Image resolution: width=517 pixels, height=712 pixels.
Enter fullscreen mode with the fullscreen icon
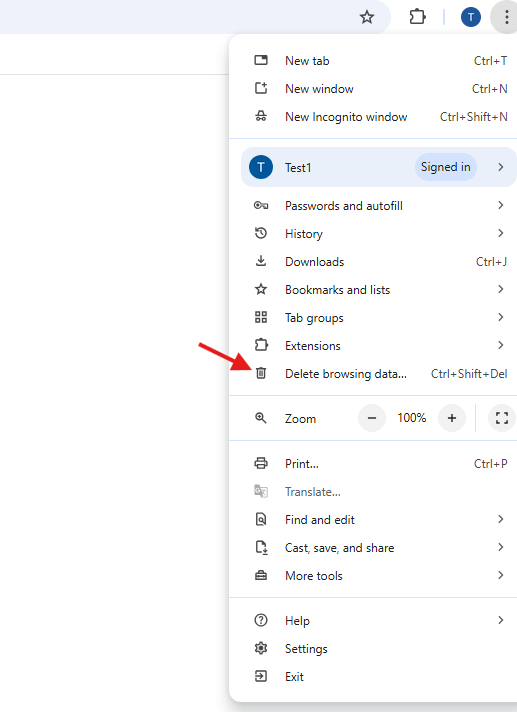coord(502,418)
